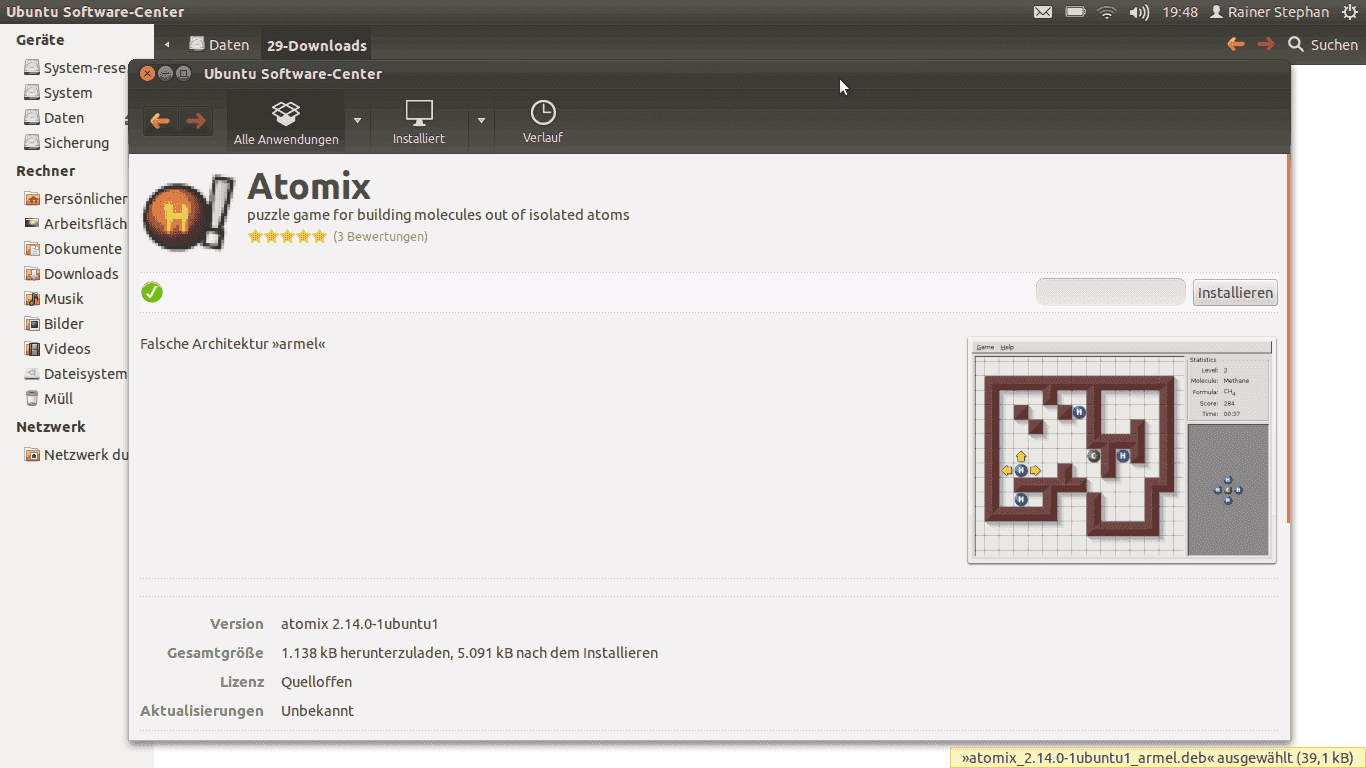
Task: Open Persönlicher home folder in sidebar
Action: 77,199
